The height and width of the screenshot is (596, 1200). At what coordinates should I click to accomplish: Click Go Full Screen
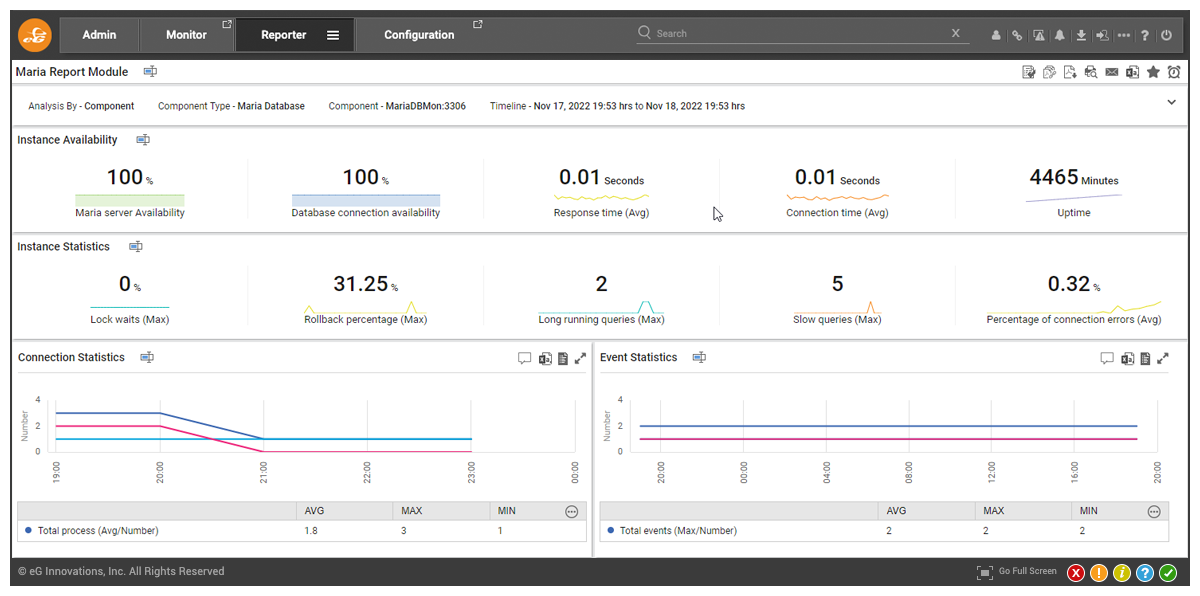coord(1017,572)
